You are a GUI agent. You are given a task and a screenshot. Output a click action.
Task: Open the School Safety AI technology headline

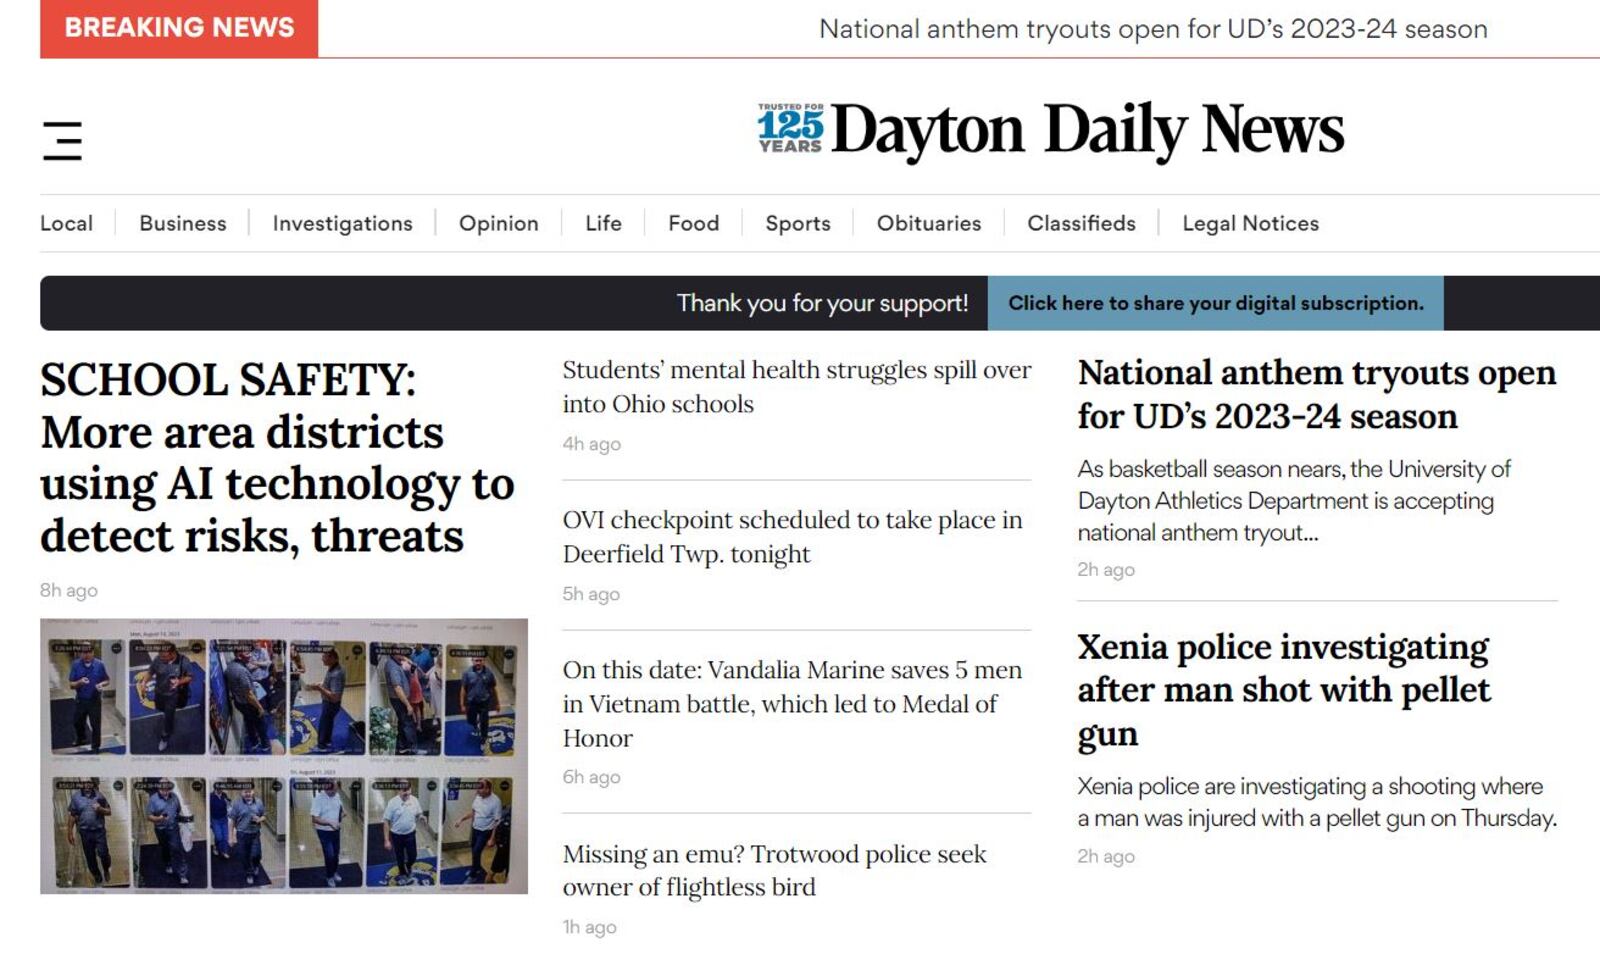(277, 458)
